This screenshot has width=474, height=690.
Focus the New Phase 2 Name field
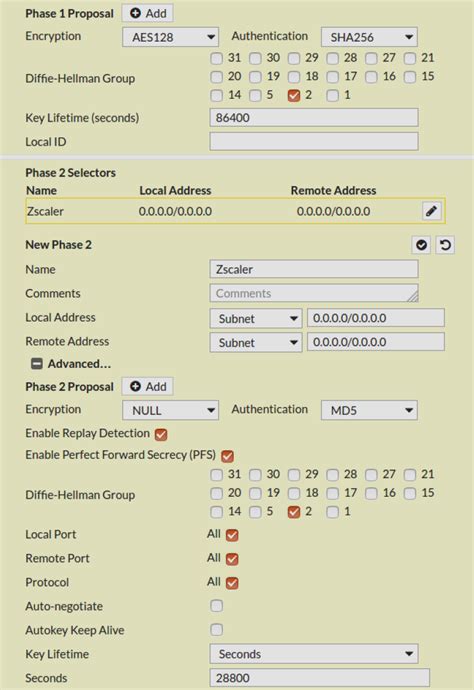tap(314, 269)
